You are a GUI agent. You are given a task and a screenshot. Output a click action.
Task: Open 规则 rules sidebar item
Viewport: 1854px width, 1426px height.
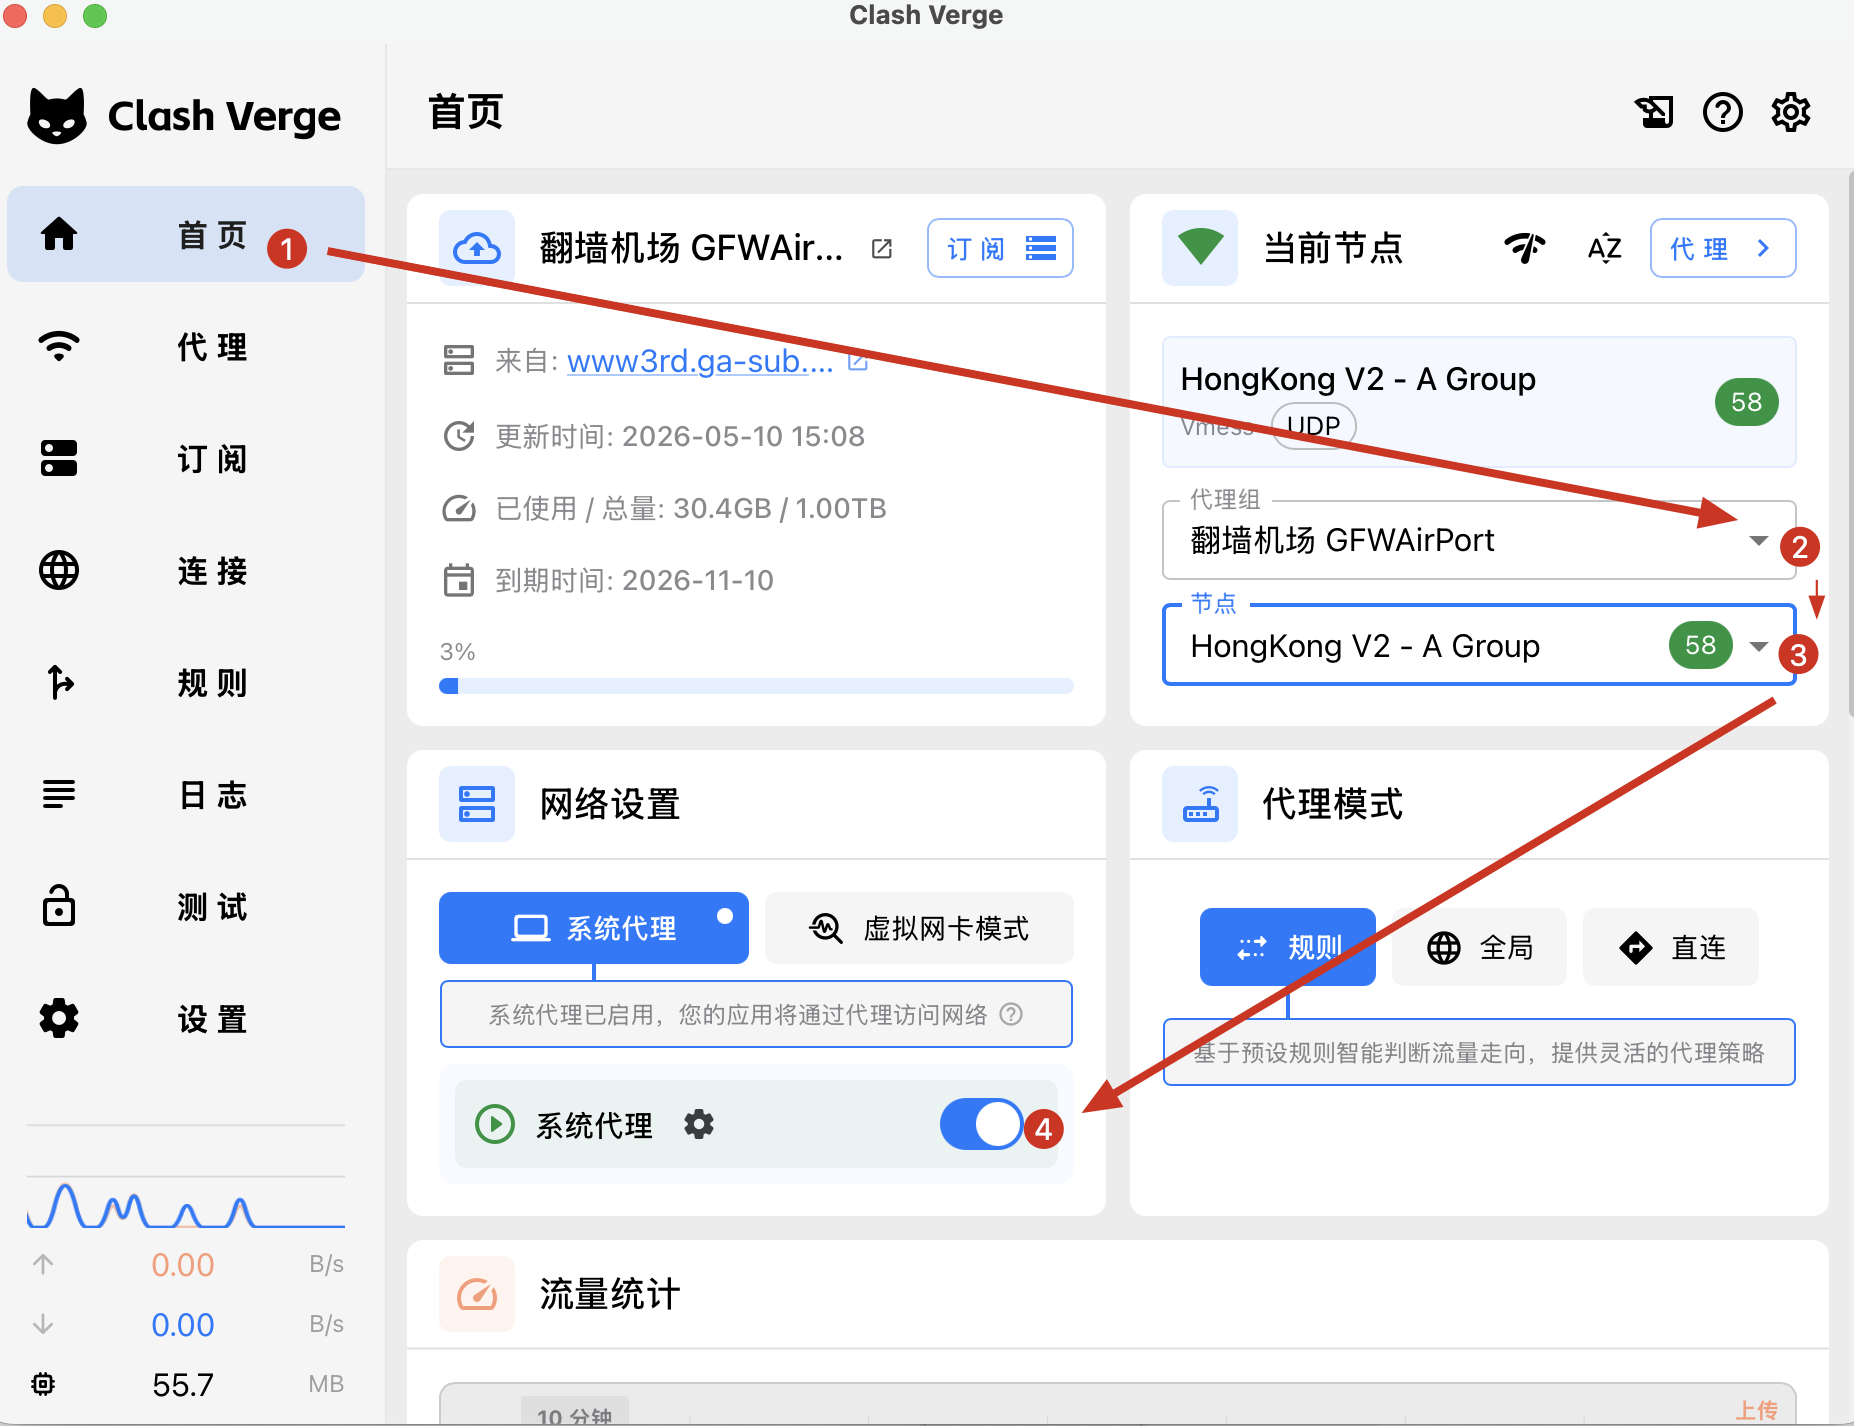186,682
